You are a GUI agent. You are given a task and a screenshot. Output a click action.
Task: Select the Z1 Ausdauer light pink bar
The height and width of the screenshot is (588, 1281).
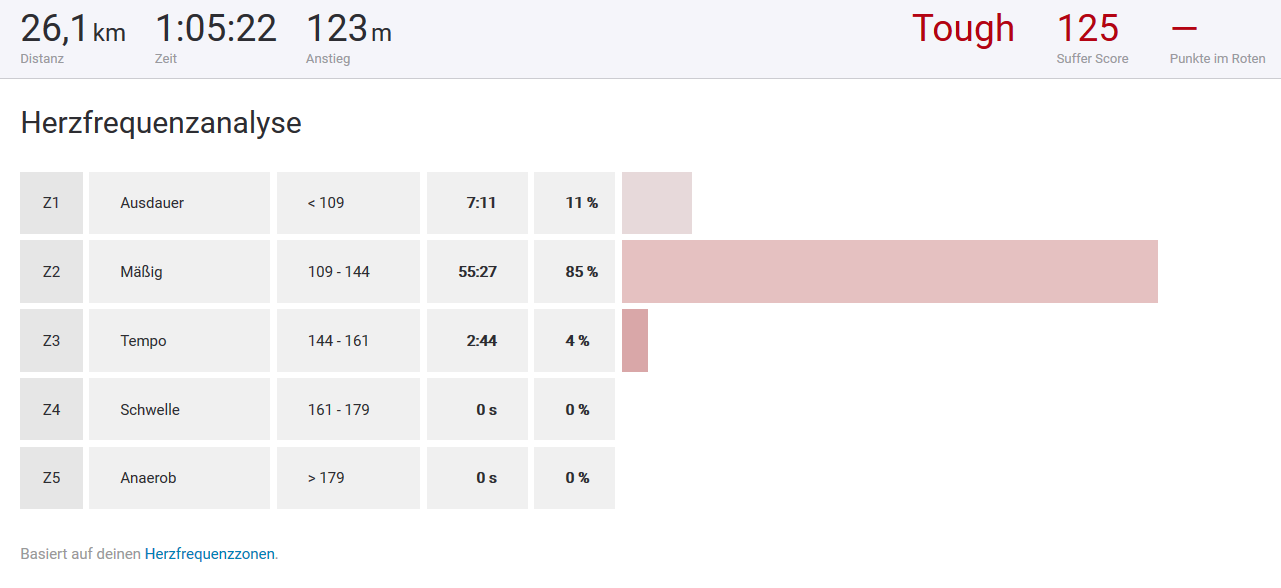pyautogui.click(x=656, y=203)
